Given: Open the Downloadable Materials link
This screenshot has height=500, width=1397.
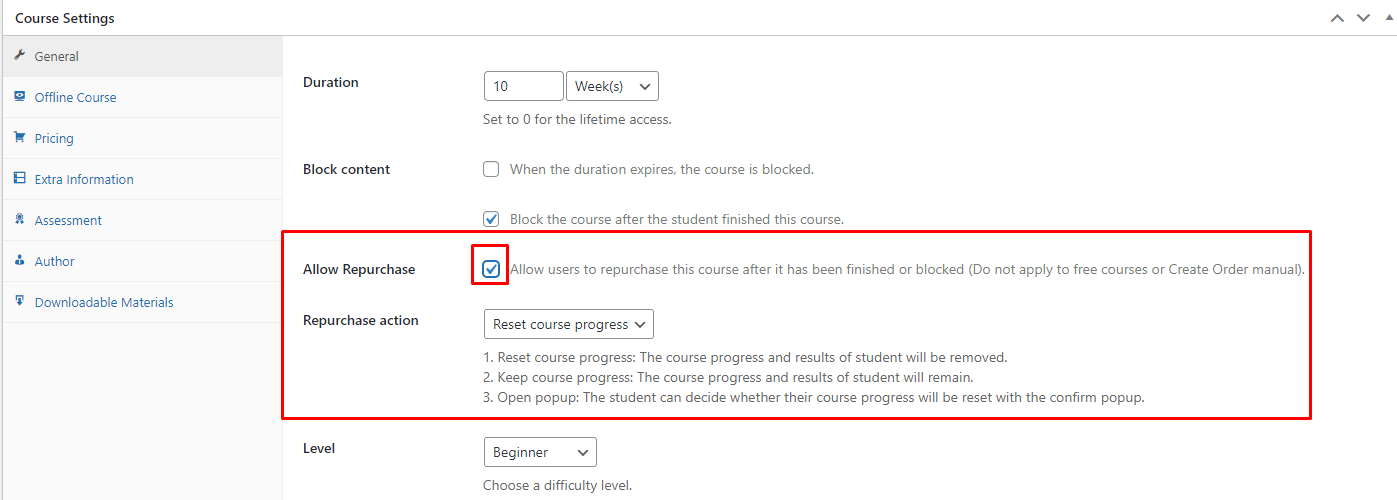Looking at the screenshot, I should 104,302.
